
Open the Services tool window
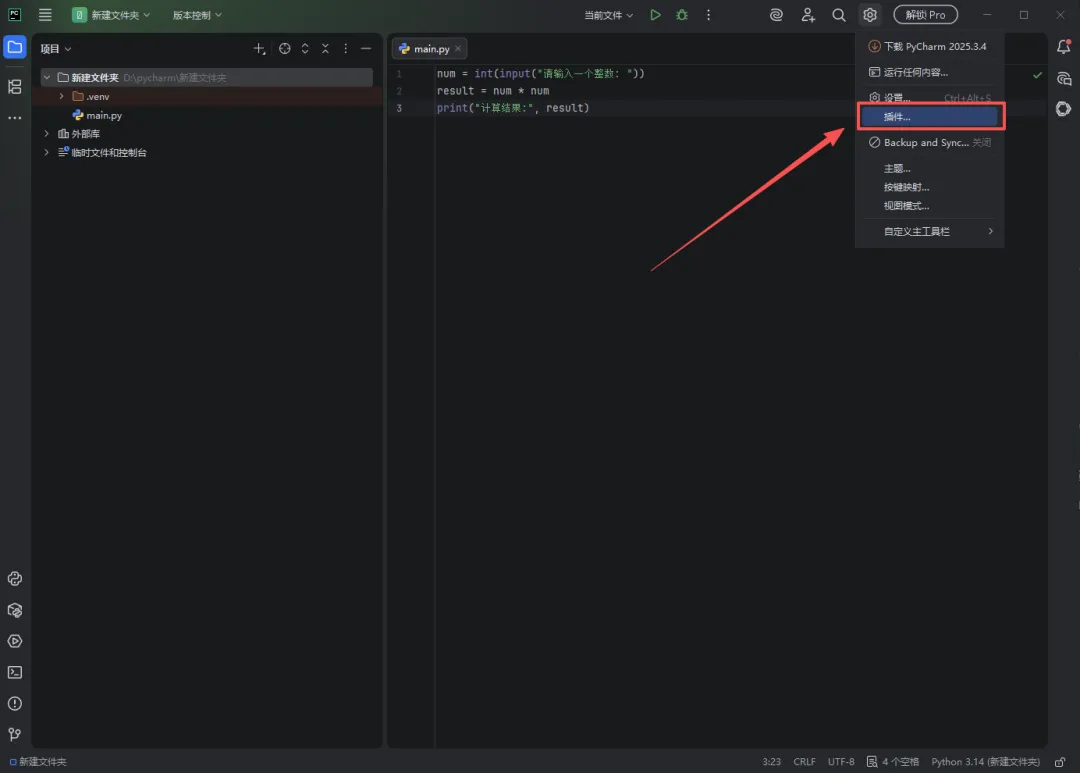click(14, 641)
